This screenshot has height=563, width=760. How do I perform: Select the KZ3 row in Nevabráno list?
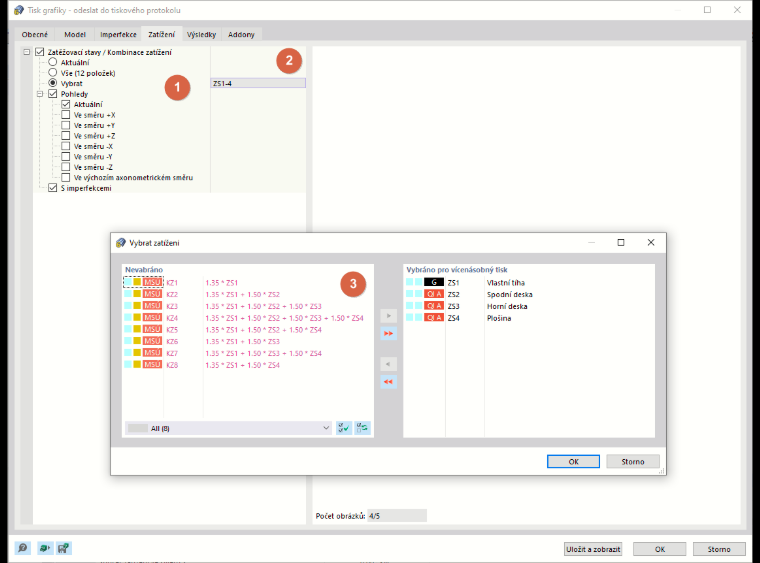[x=248, y=306]
